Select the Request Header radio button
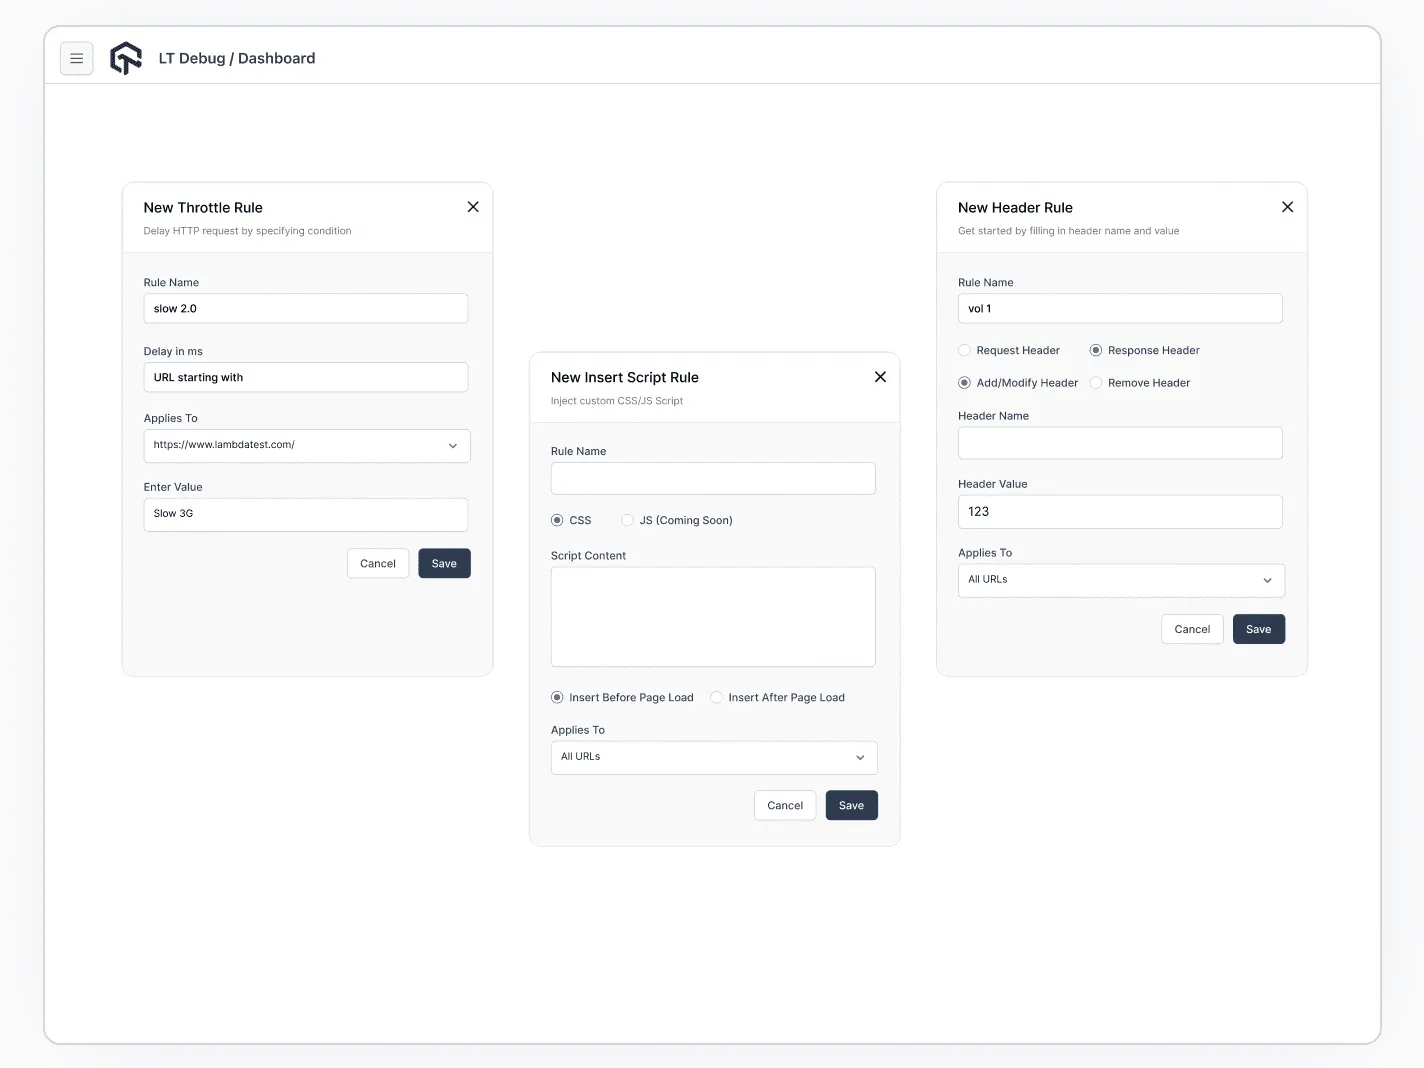Screen dimensions: 1424x1068 click(964, 350)
